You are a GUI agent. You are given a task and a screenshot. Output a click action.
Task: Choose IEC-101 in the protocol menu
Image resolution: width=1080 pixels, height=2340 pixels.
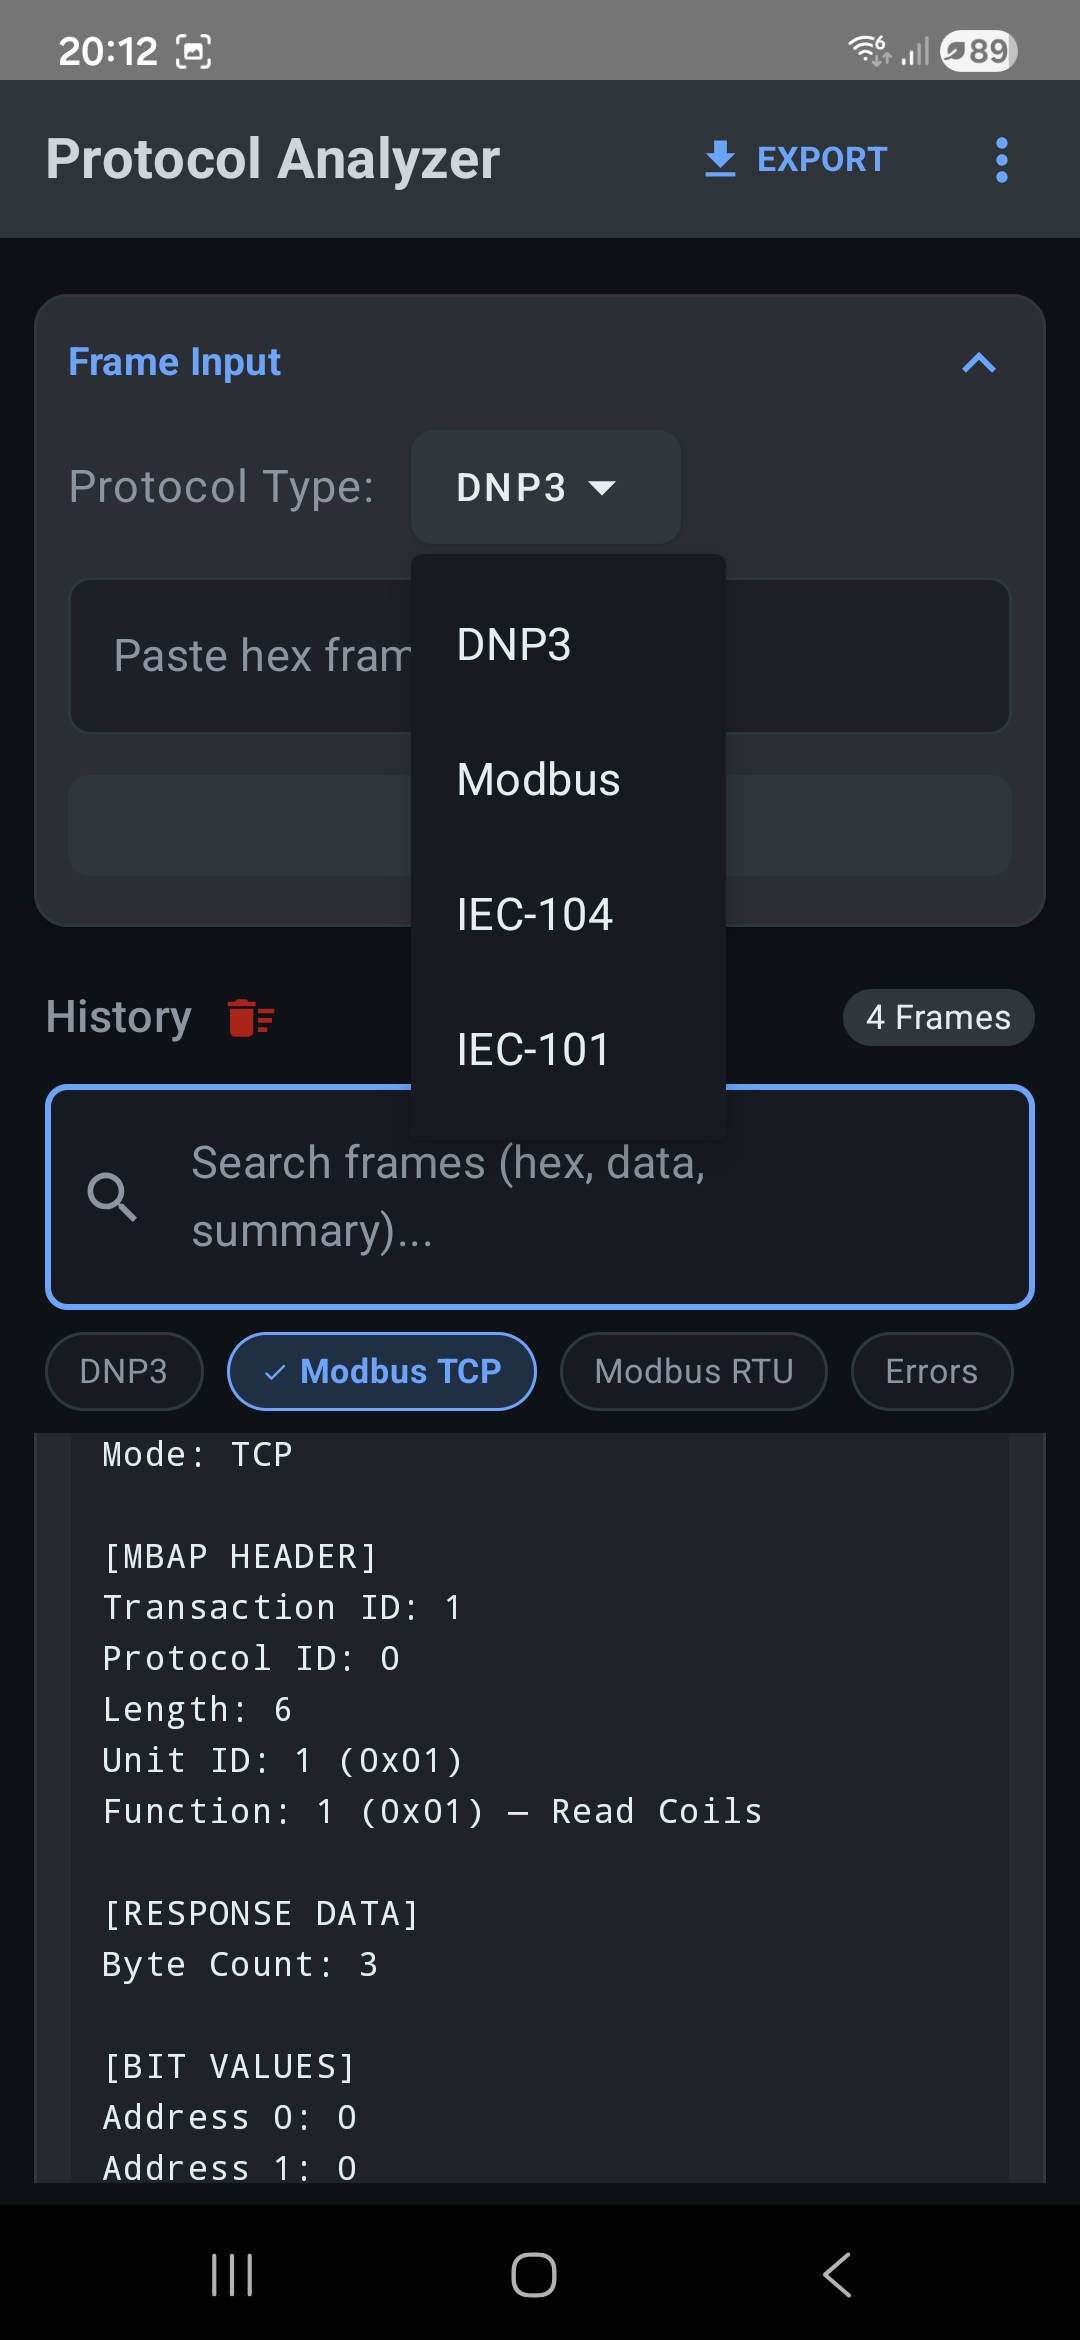click(x=533, y=1048)
